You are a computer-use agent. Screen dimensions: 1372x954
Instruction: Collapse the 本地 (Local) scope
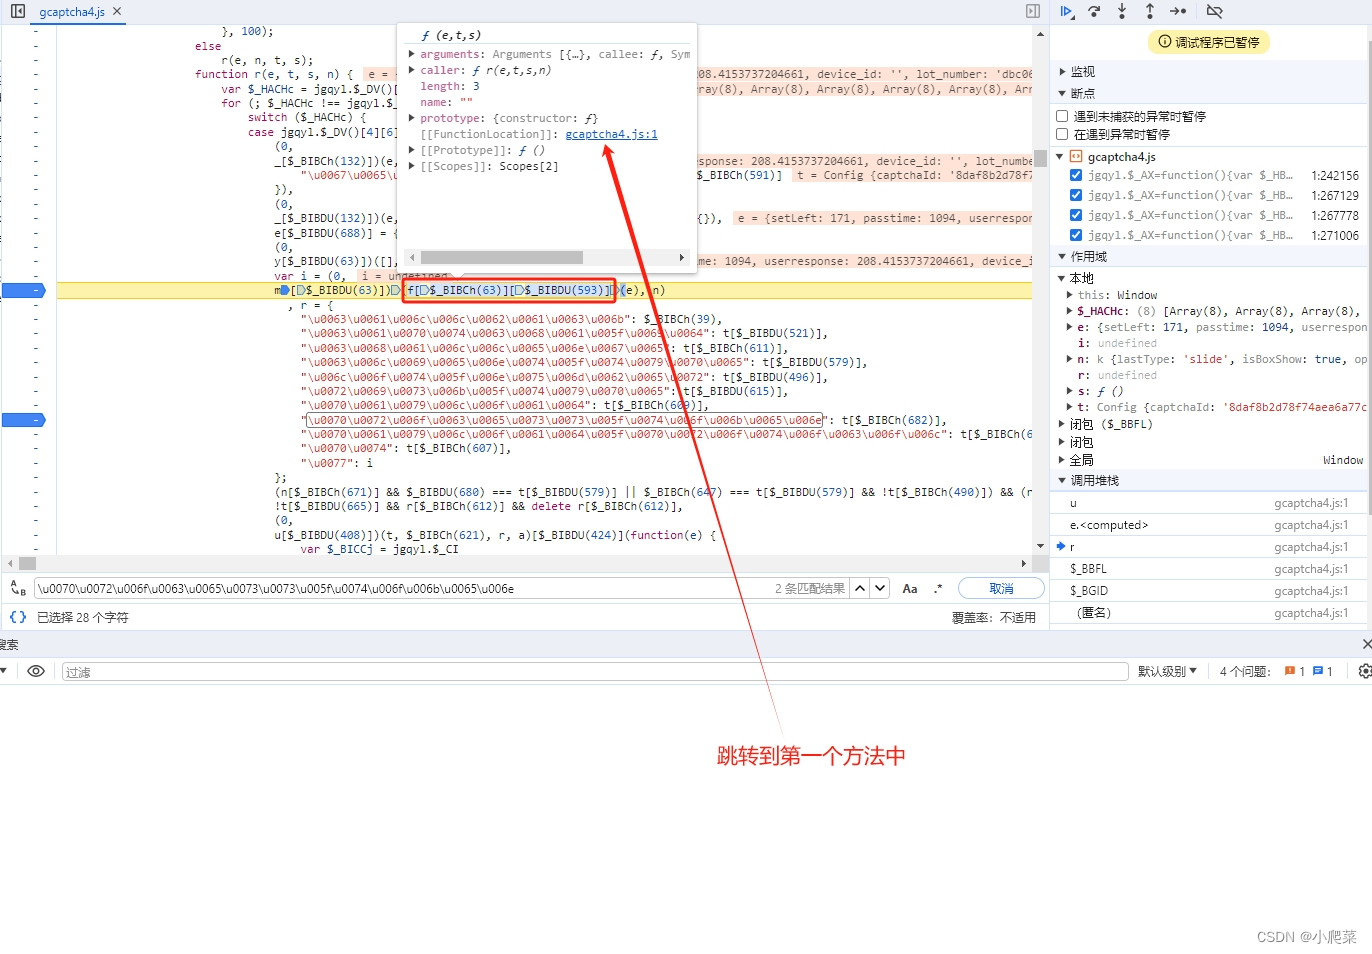1062,278
